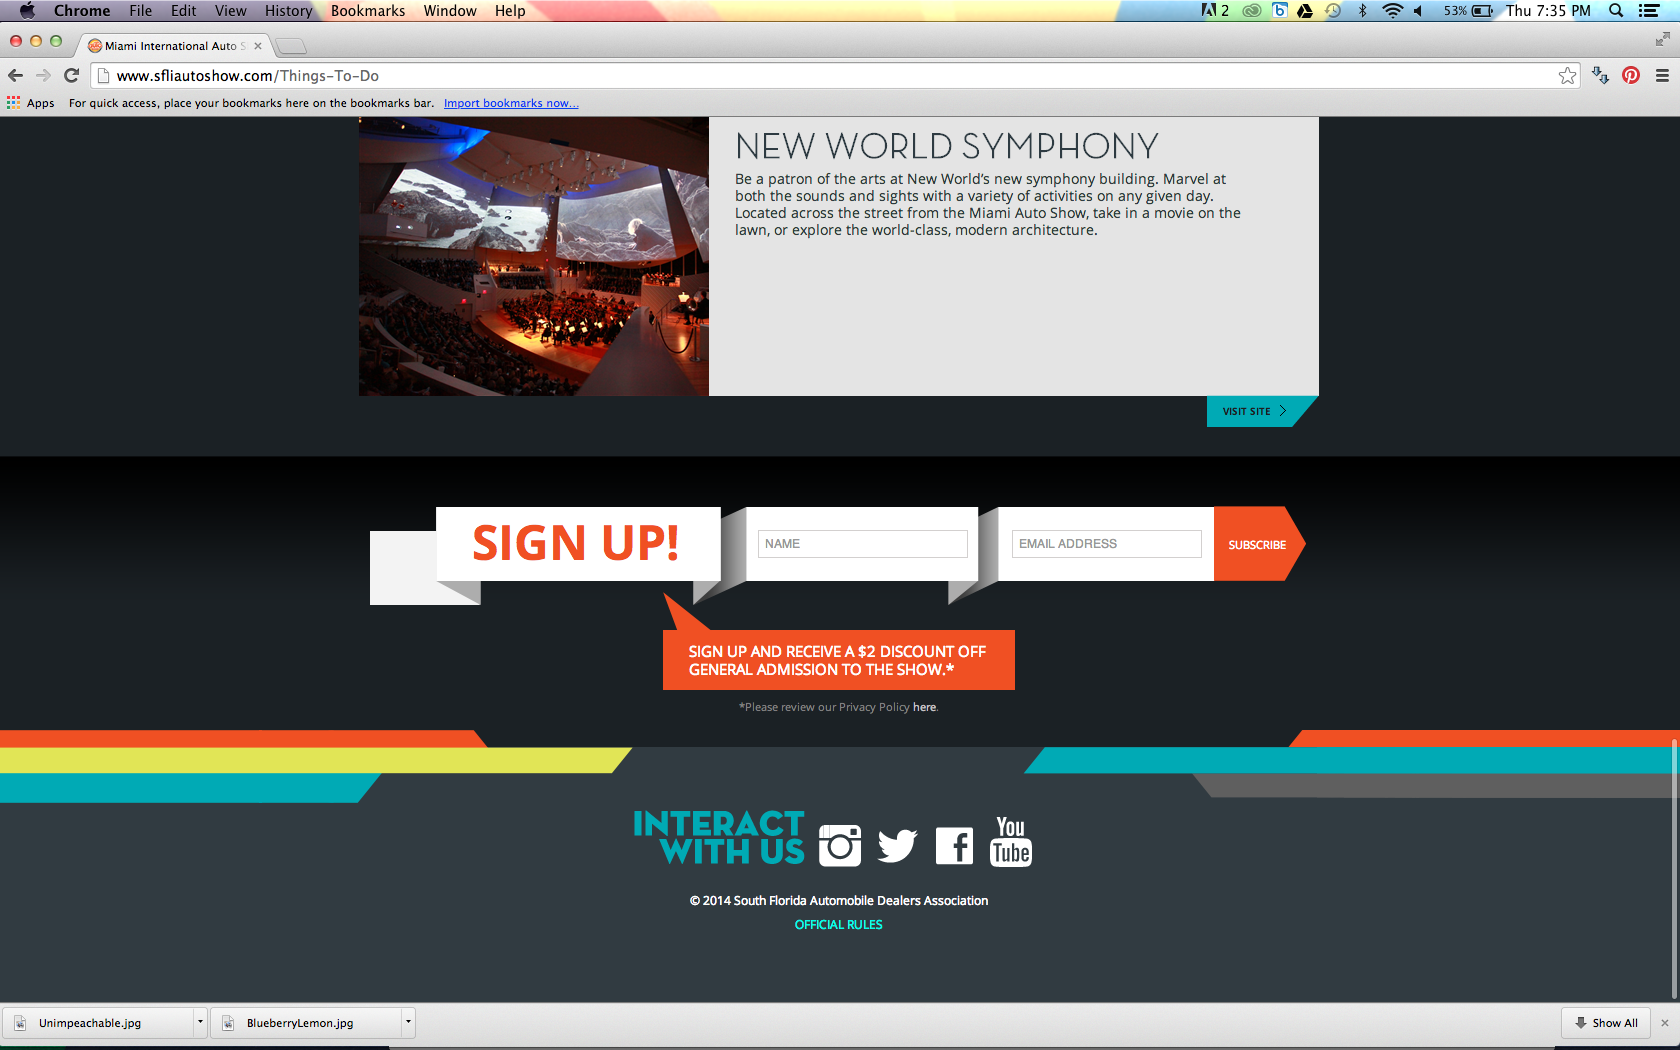The width and height of the screenshot is (1680, 1050).
Task: Click the menu bar clock Thu 7:35 PM
Action: [x=1548, y=10]
